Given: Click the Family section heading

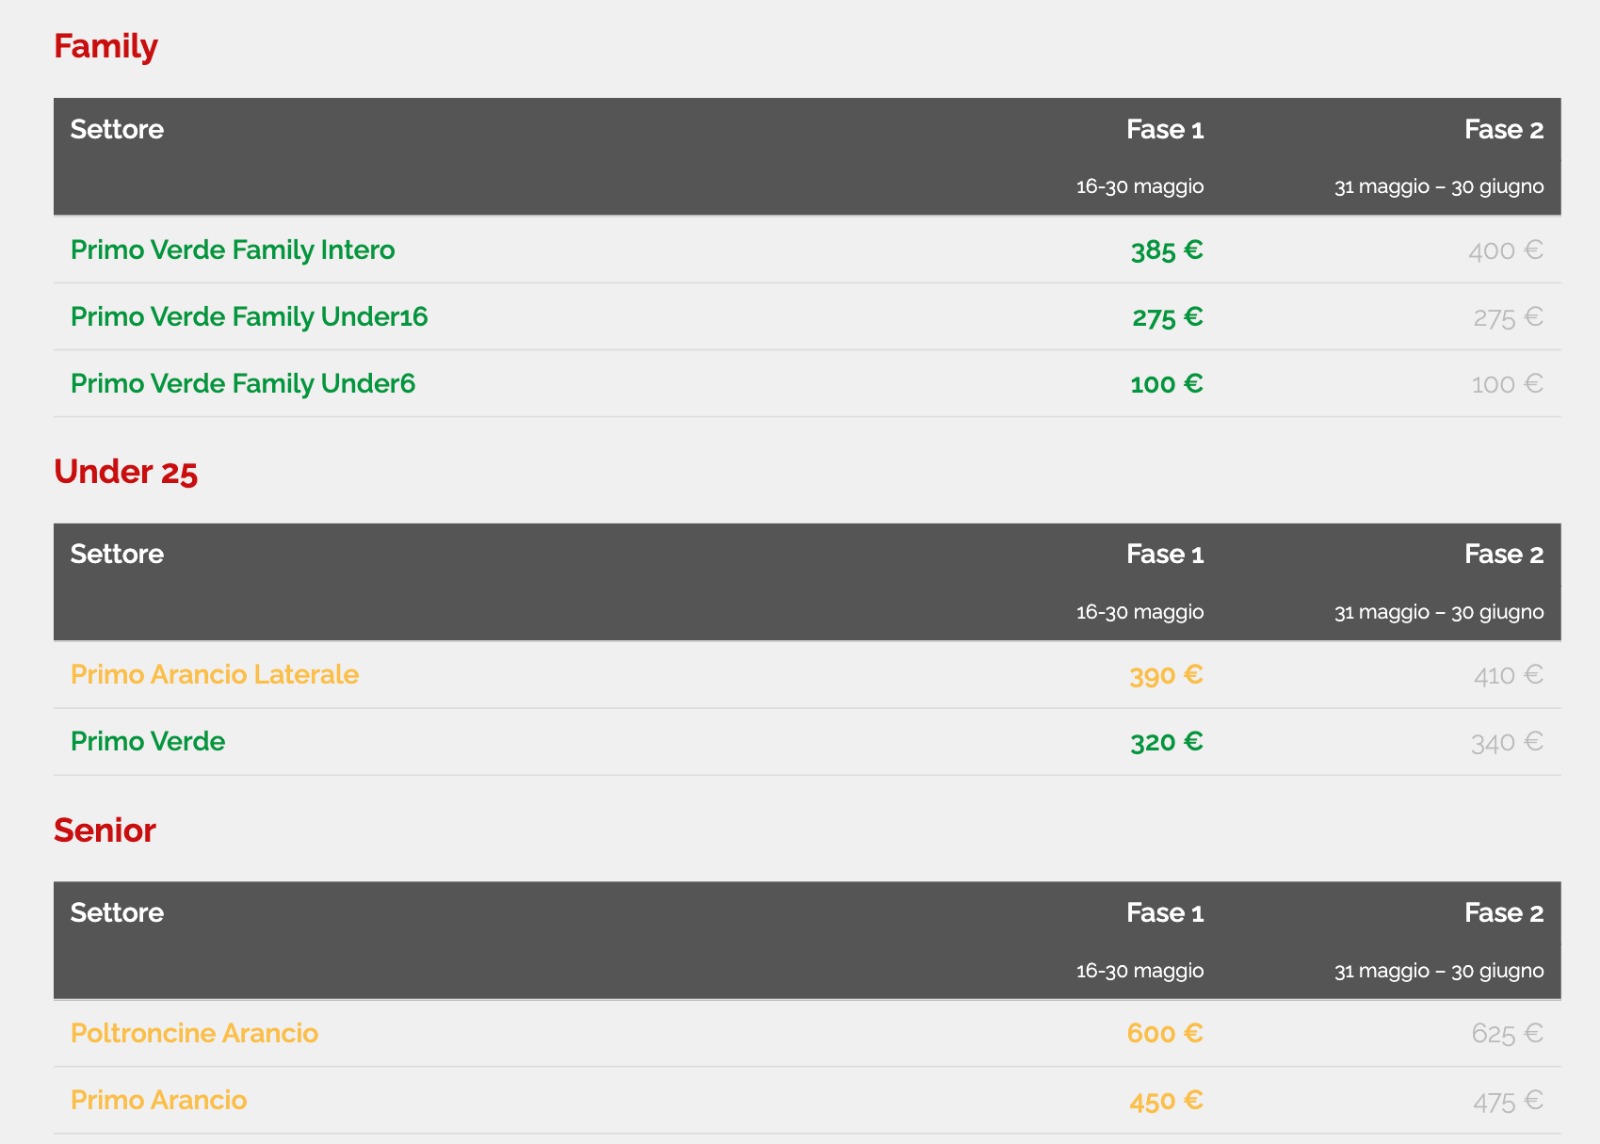Looking at the screenshot, I should [106, 47].
